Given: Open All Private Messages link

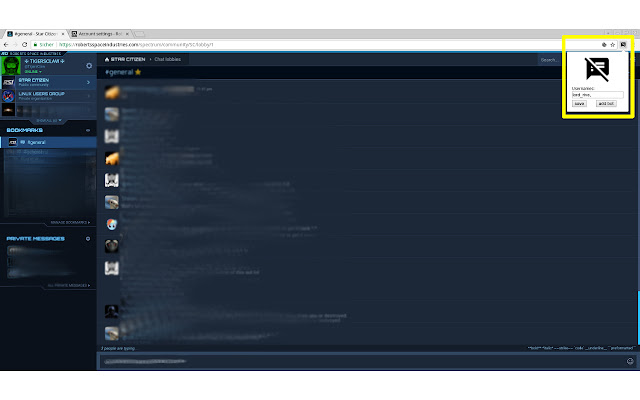Looking at the screenshot, I should 69,285.
